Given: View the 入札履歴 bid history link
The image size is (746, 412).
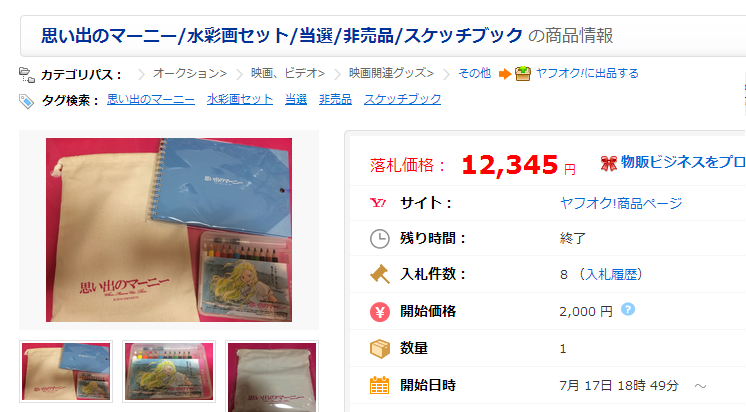Looking at the screenshot, I should coord(611,275).
